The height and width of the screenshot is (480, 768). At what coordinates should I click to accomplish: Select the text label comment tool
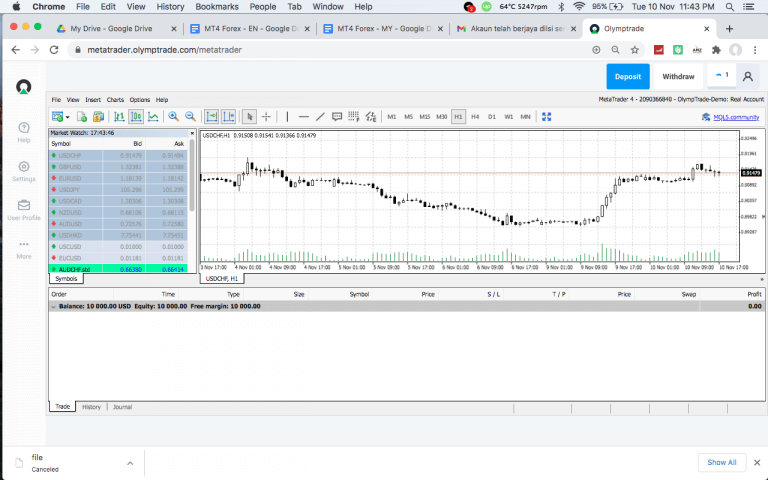pos(337,117)
